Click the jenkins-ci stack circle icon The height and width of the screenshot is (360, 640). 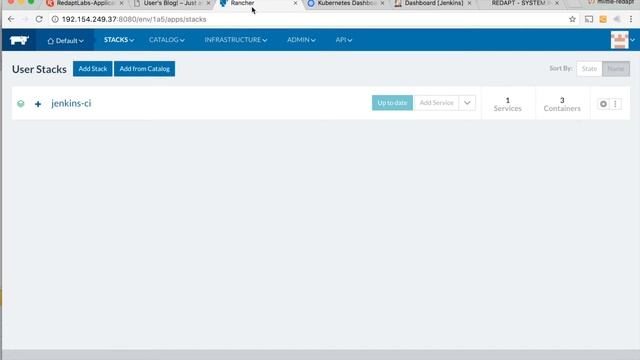pos(603,104)
